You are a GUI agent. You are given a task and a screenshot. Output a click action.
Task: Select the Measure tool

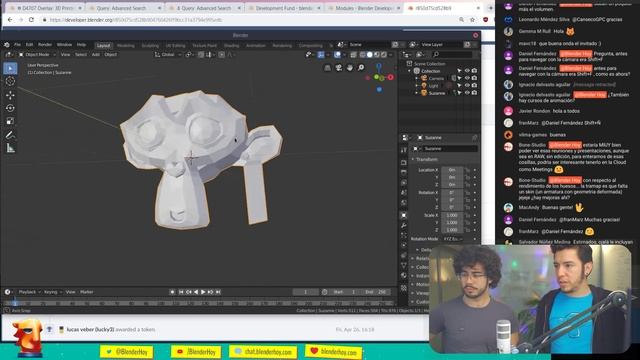[x=10, y=149]
